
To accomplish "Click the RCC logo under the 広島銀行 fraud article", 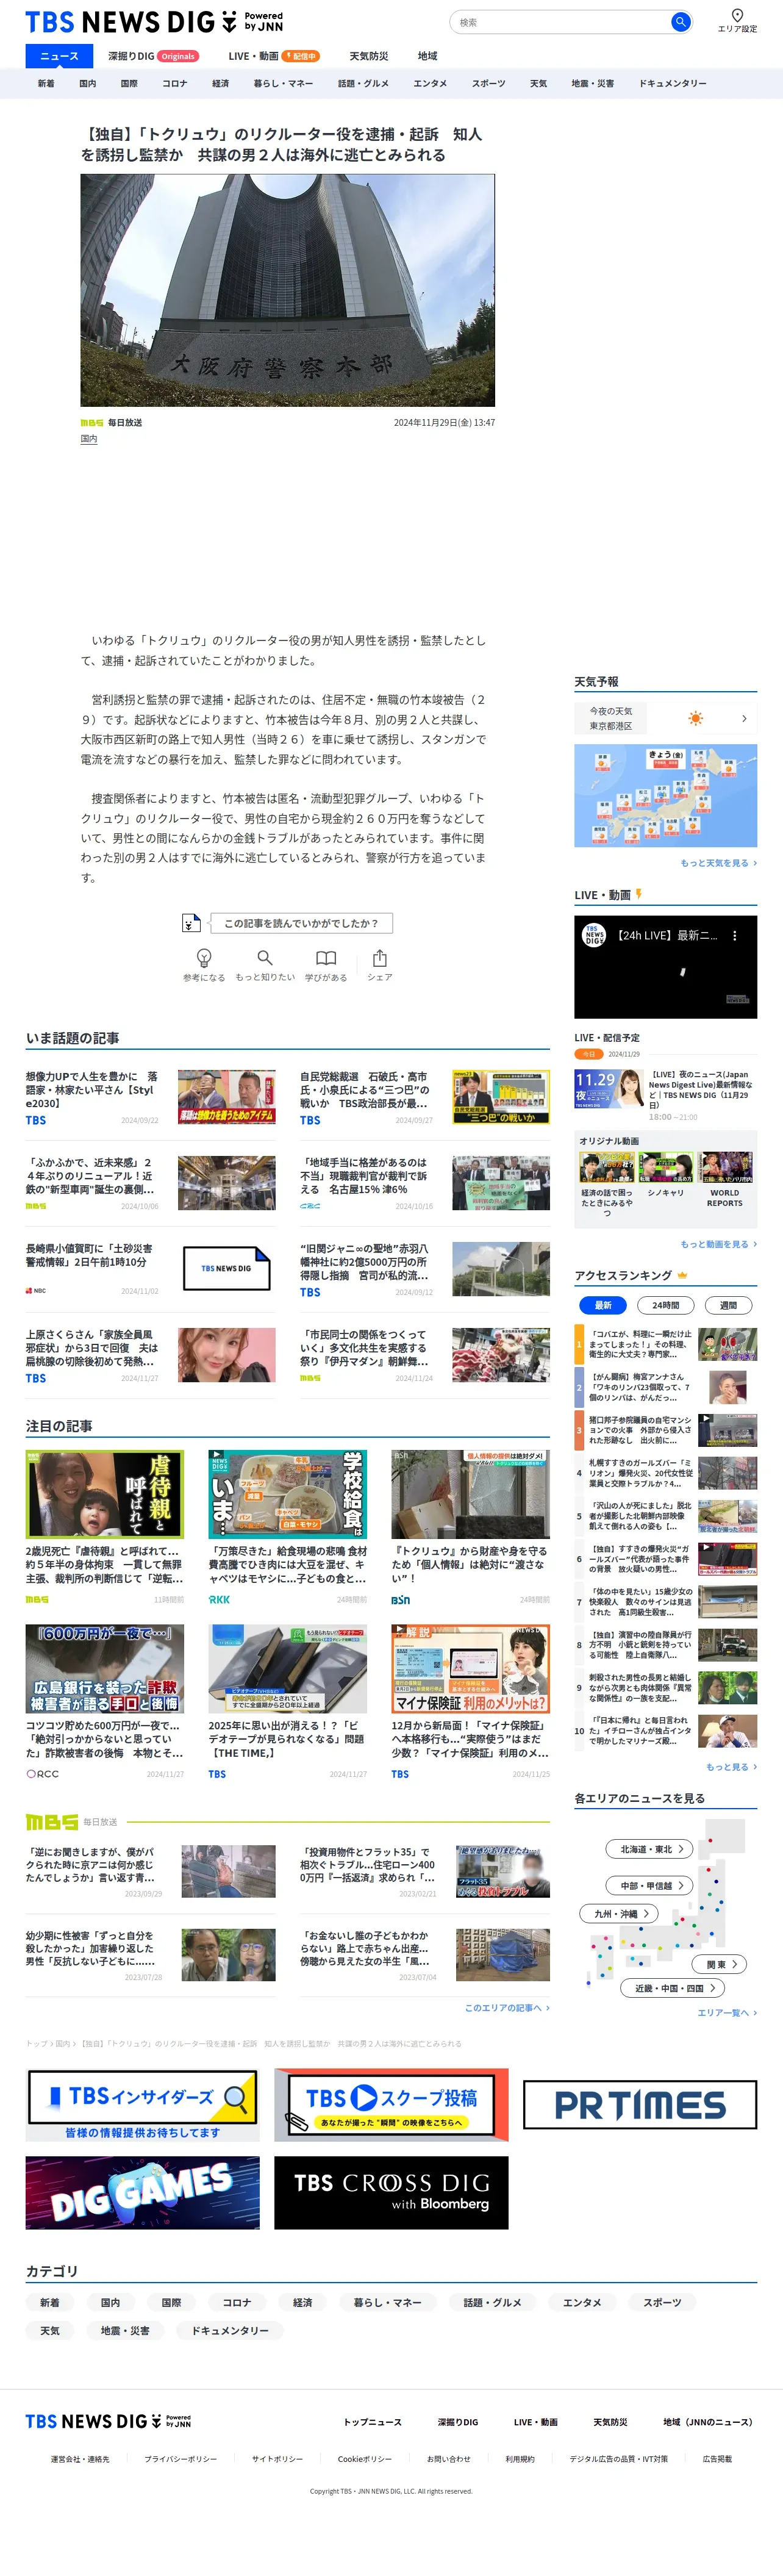I will [x=42, y=1773].
